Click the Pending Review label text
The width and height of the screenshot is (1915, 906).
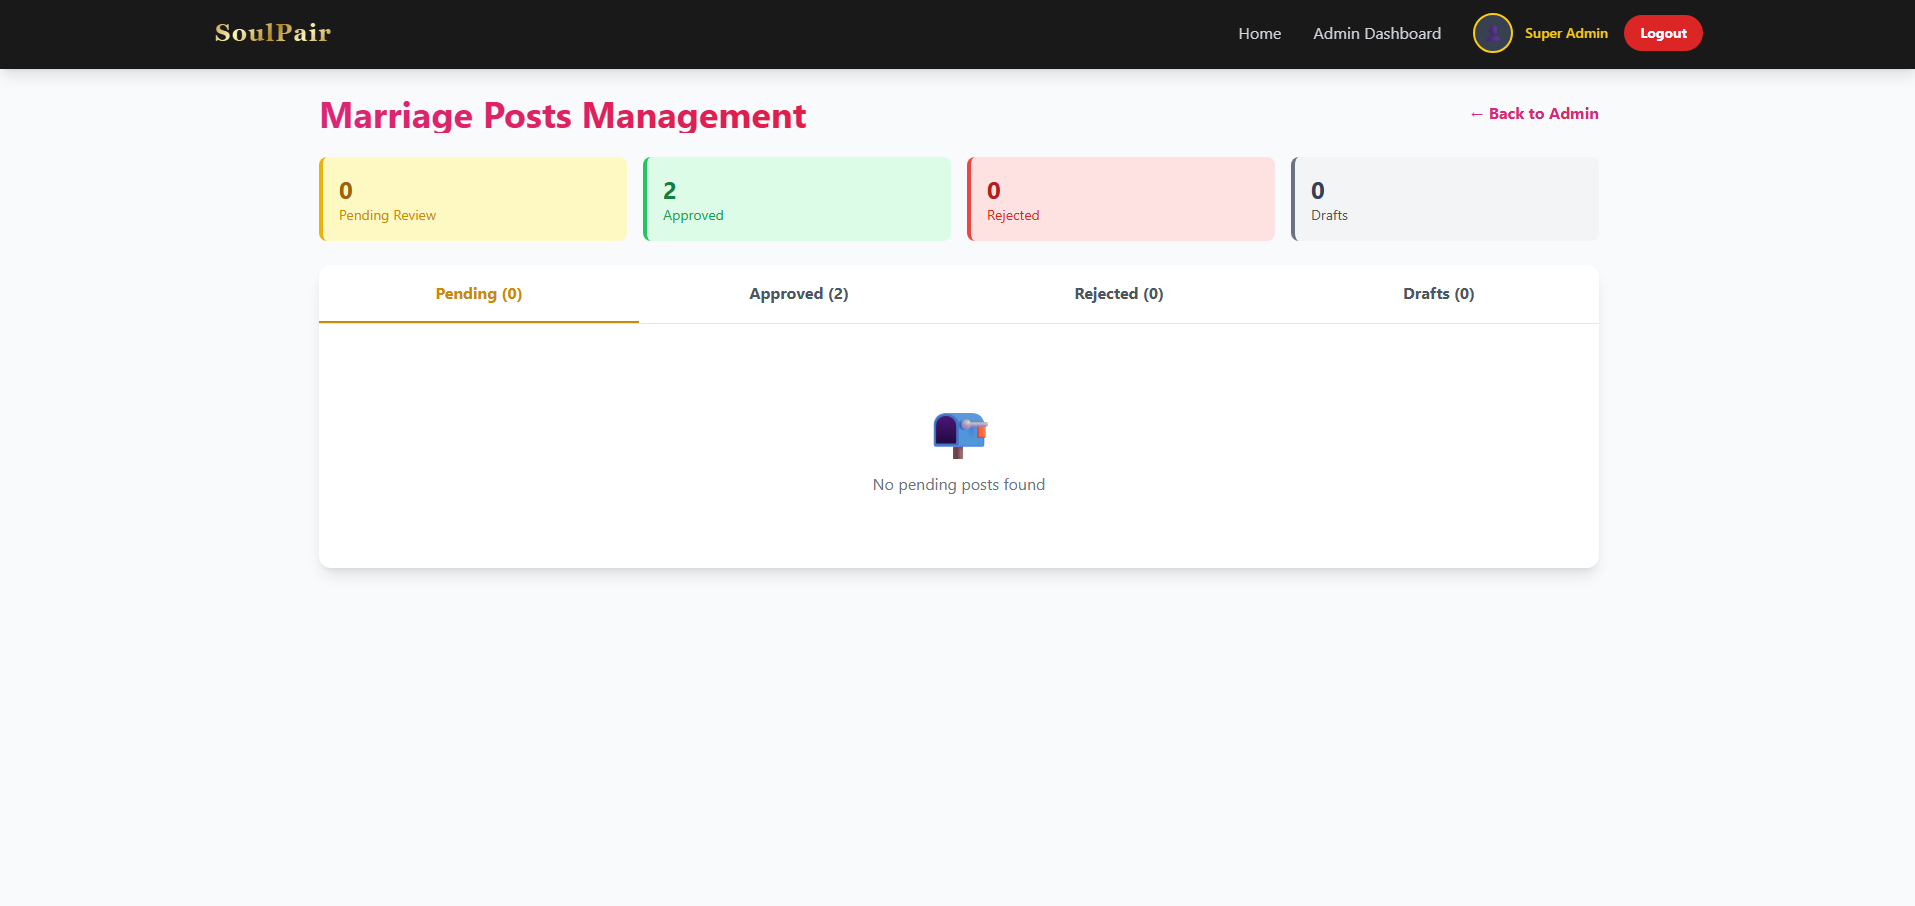pyautogui.click(x=387, y=216)
